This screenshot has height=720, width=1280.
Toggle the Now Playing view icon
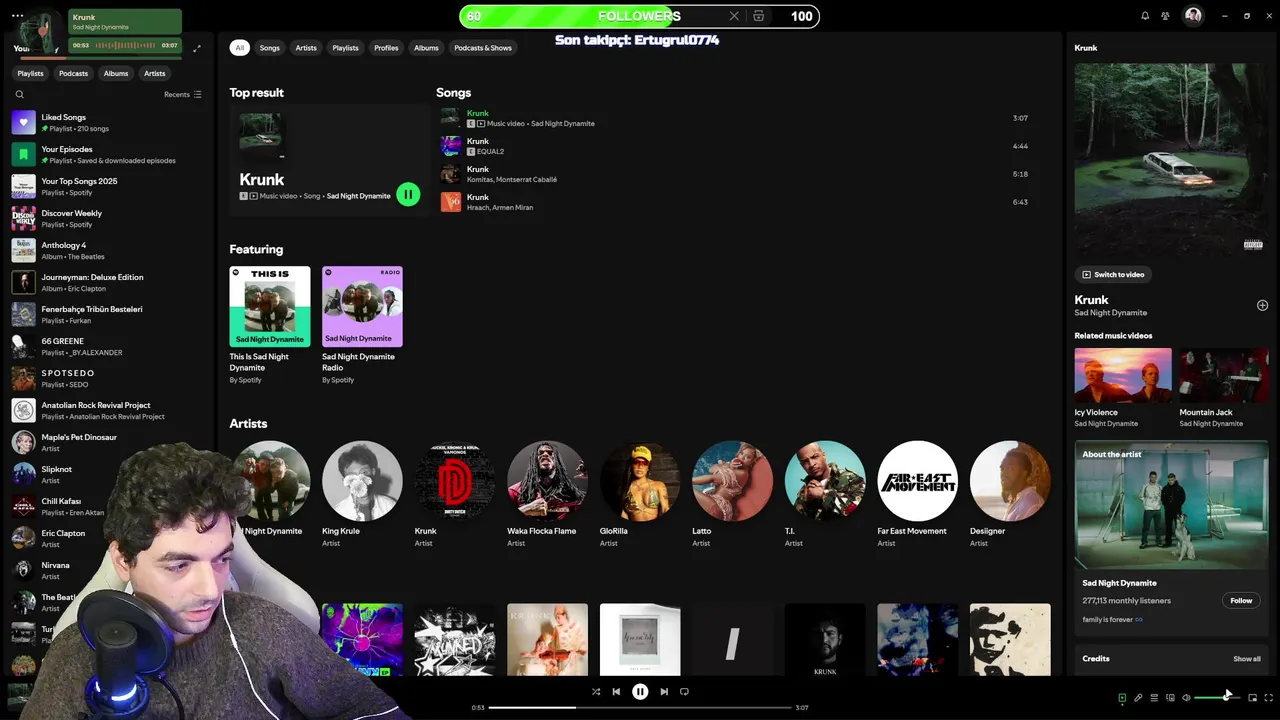(1122, 698)
